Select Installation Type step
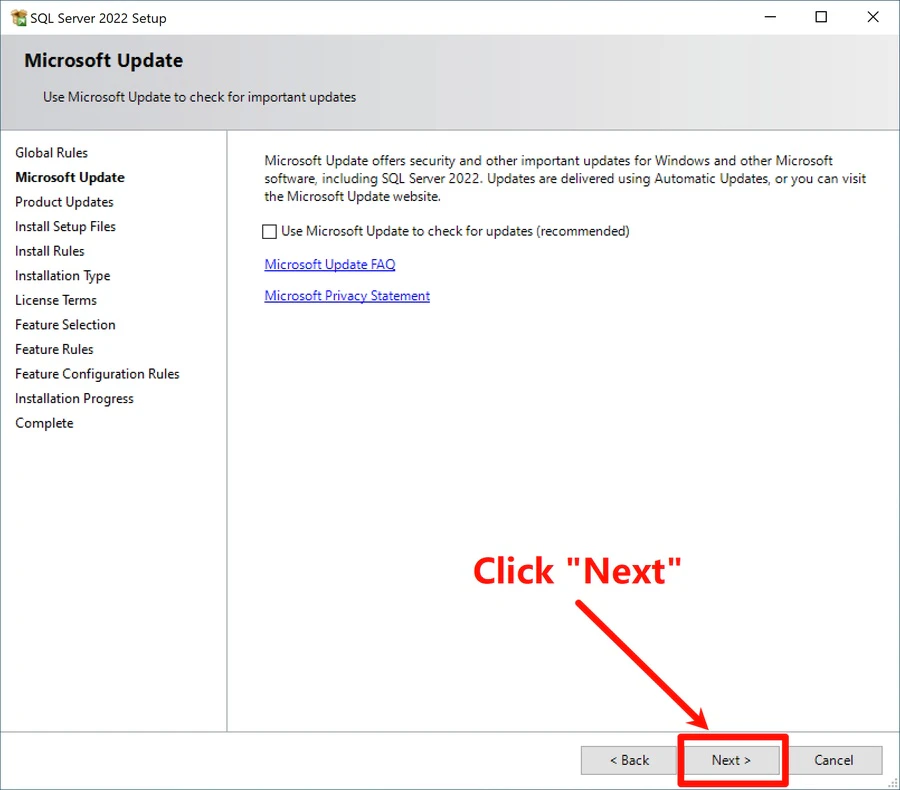The width and height of the screenshot is (900, 790). click(63, 276)
